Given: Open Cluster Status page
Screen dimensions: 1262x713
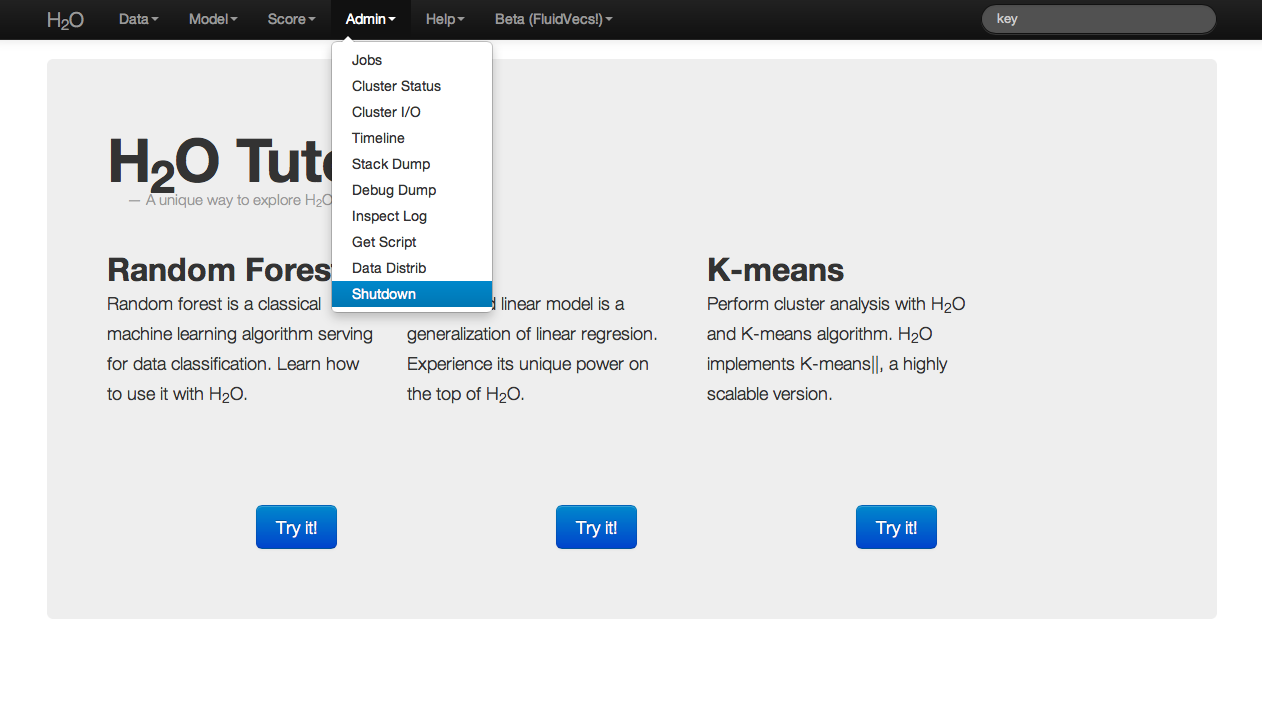Looking at the screenshot, I should click(x=412, y=86).
